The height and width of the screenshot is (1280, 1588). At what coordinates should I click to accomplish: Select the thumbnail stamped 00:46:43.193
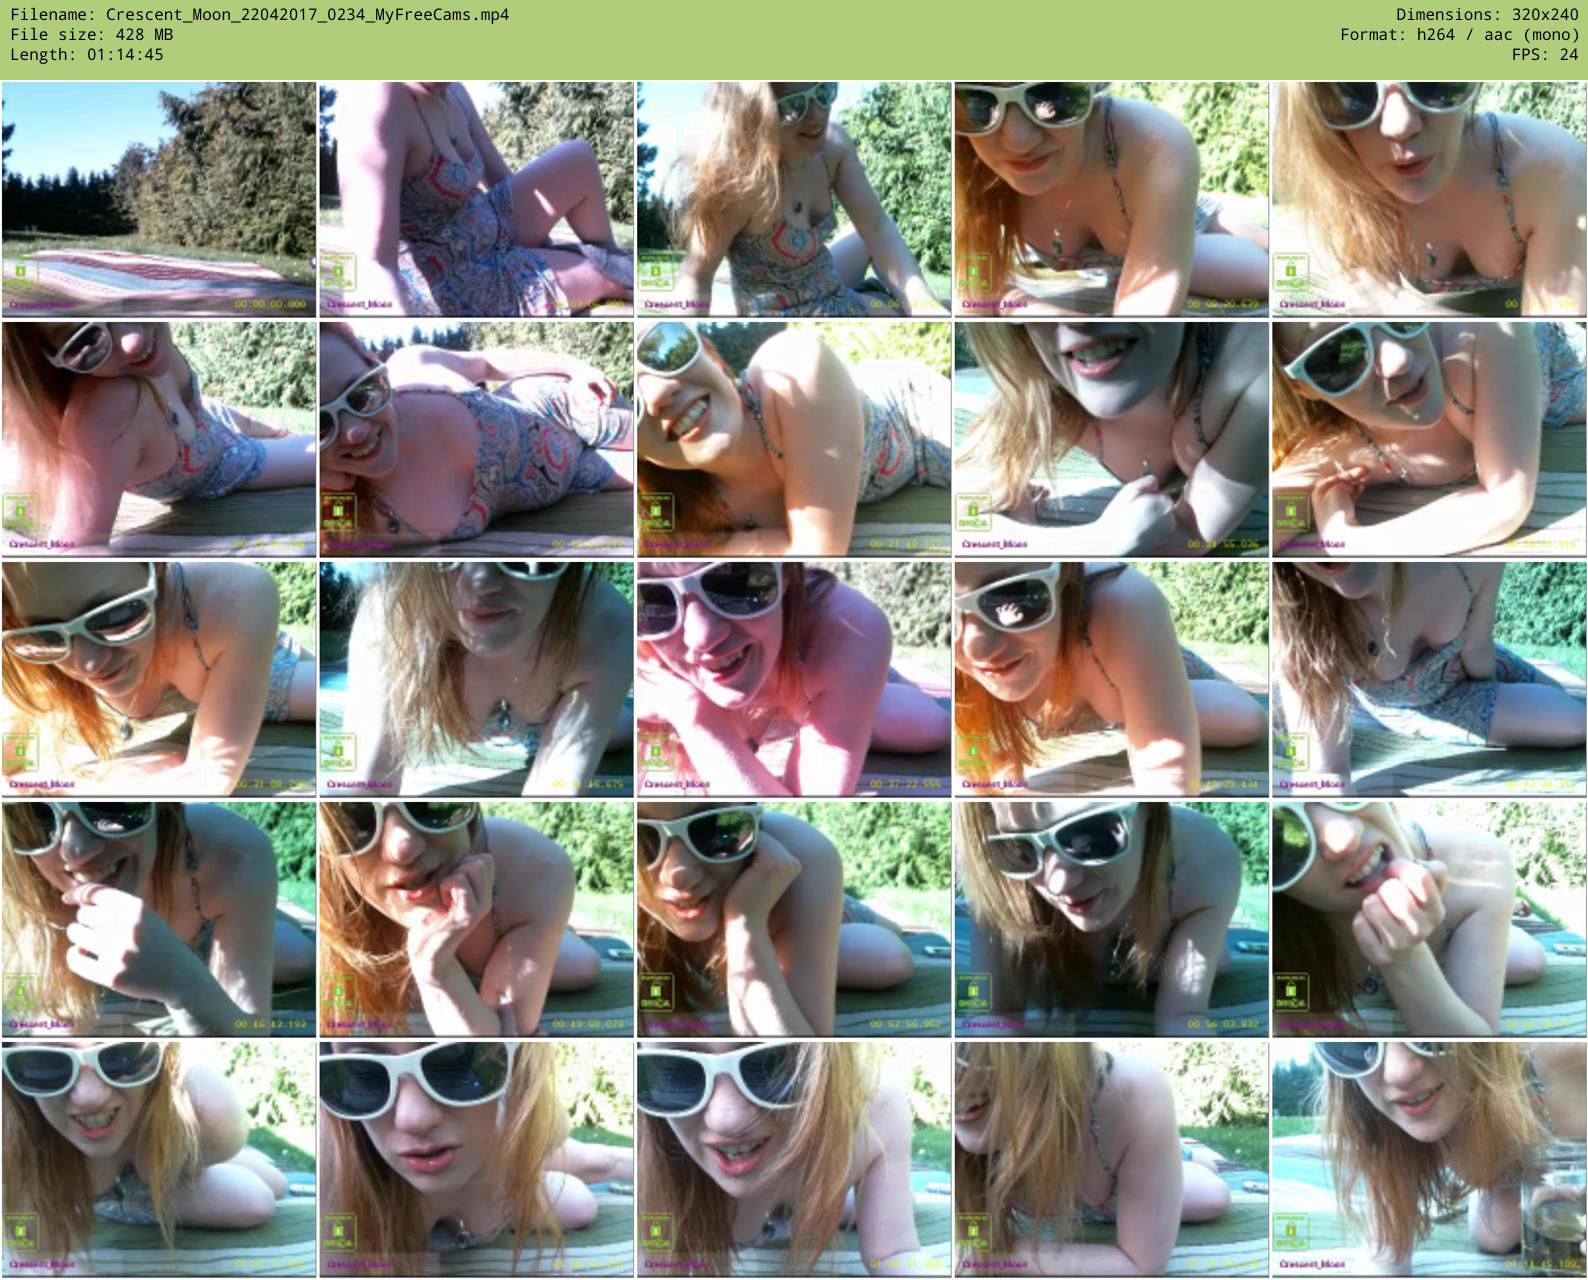click(159, 919)
